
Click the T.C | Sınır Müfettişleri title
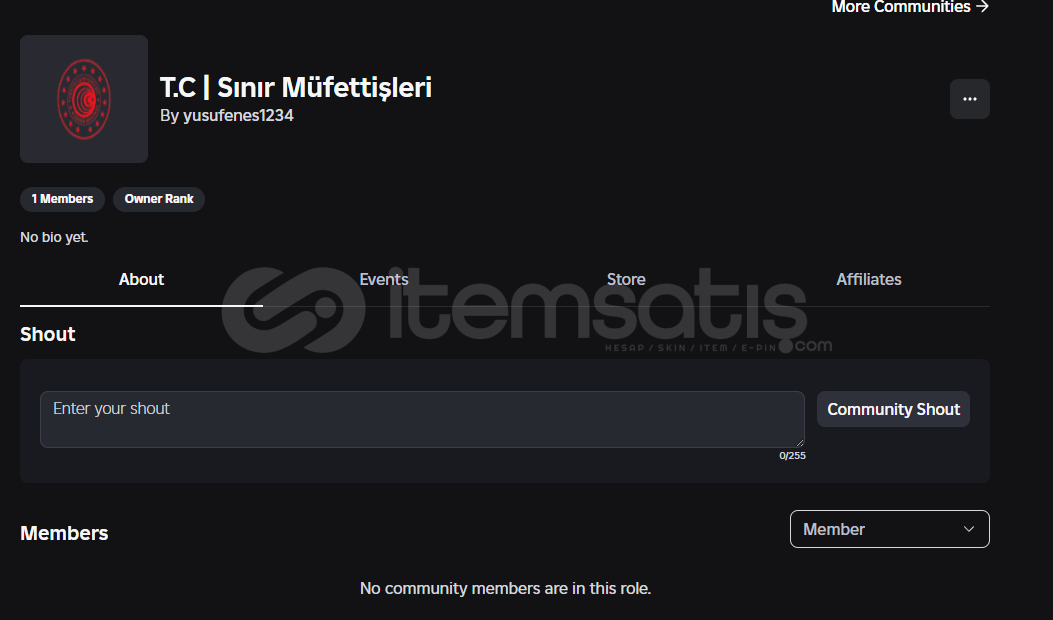(x=295, y=87)
